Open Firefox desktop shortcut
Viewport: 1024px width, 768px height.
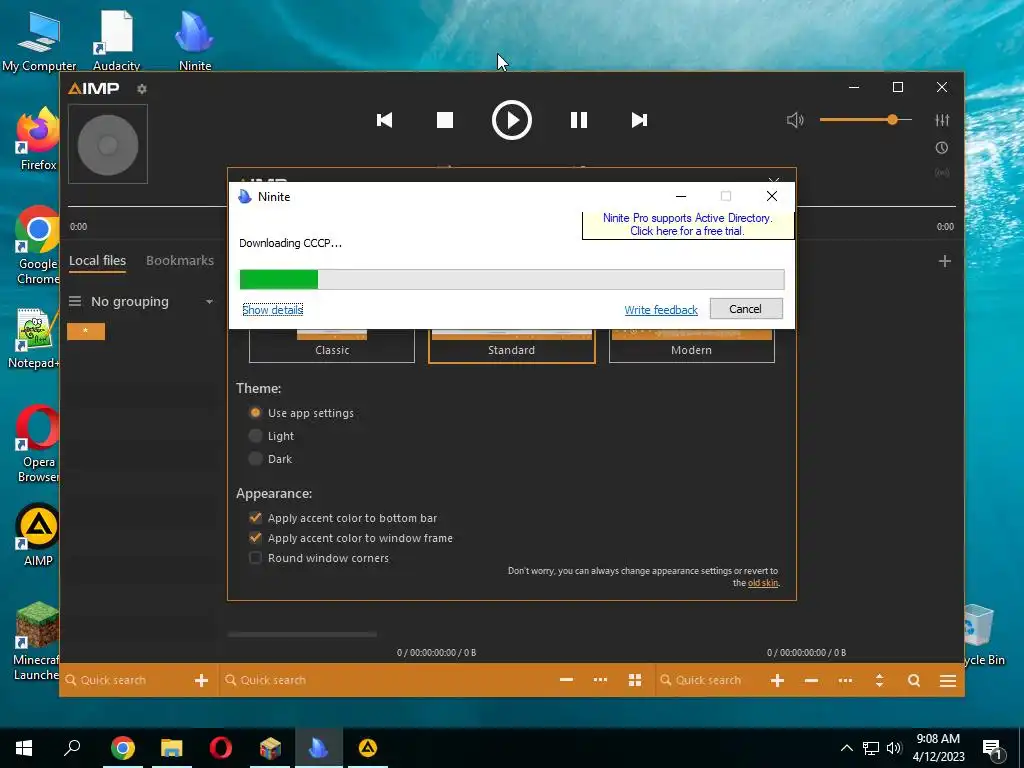pos(38,140)
